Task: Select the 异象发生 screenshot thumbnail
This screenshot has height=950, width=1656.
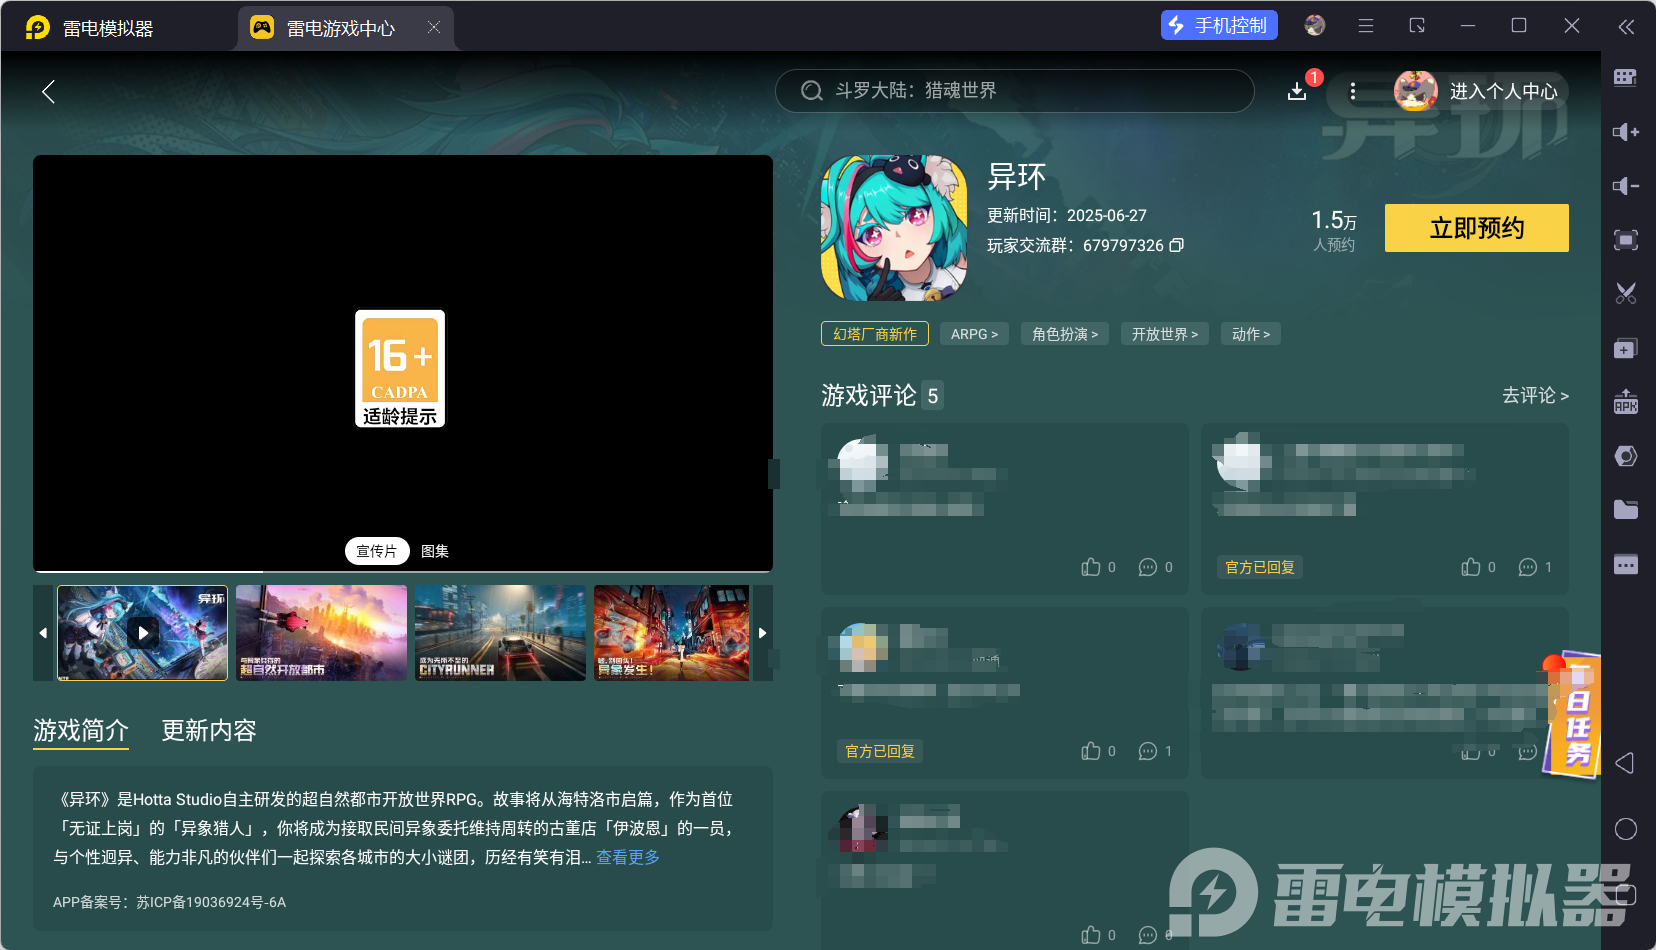Action: coord(672,633)
